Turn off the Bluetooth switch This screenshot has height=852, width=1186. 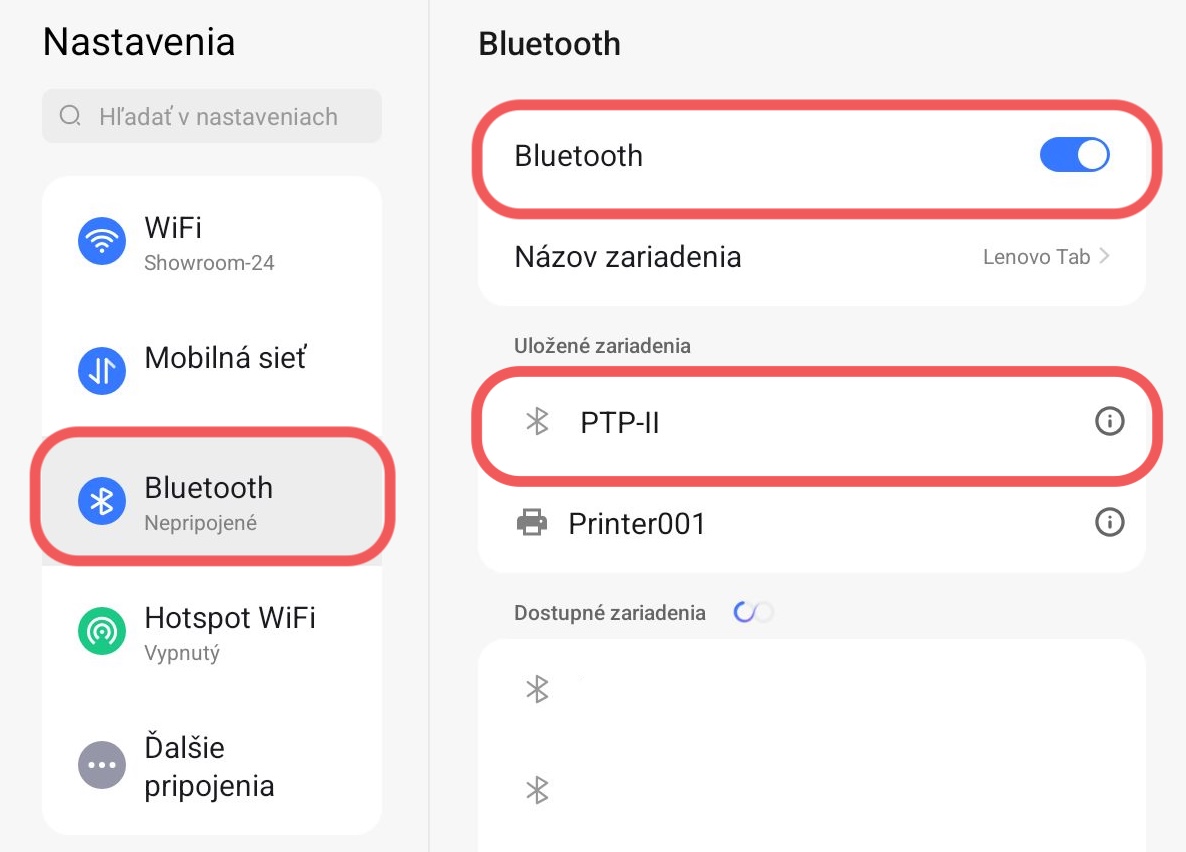1074,156
